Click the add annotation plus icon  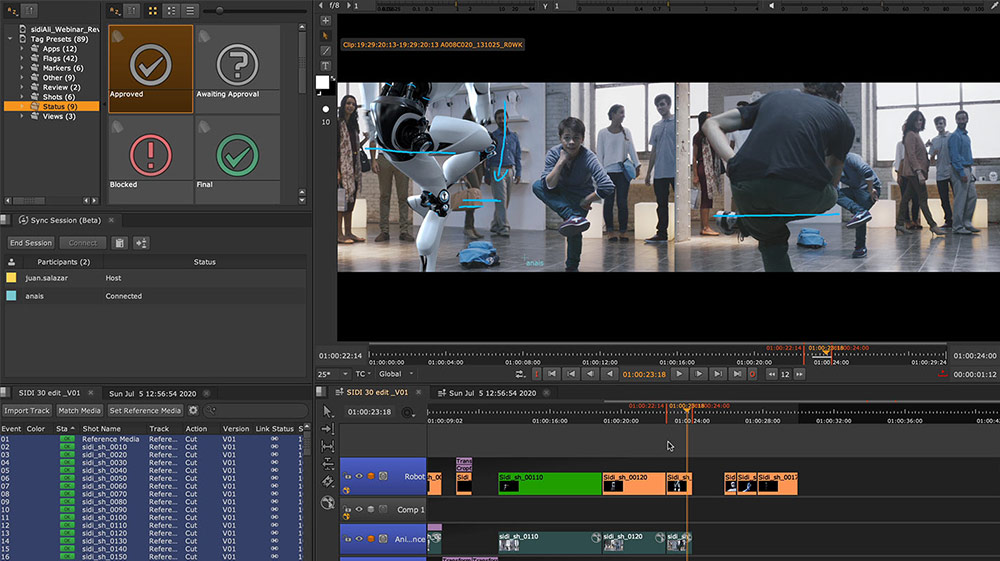[326, 20]
